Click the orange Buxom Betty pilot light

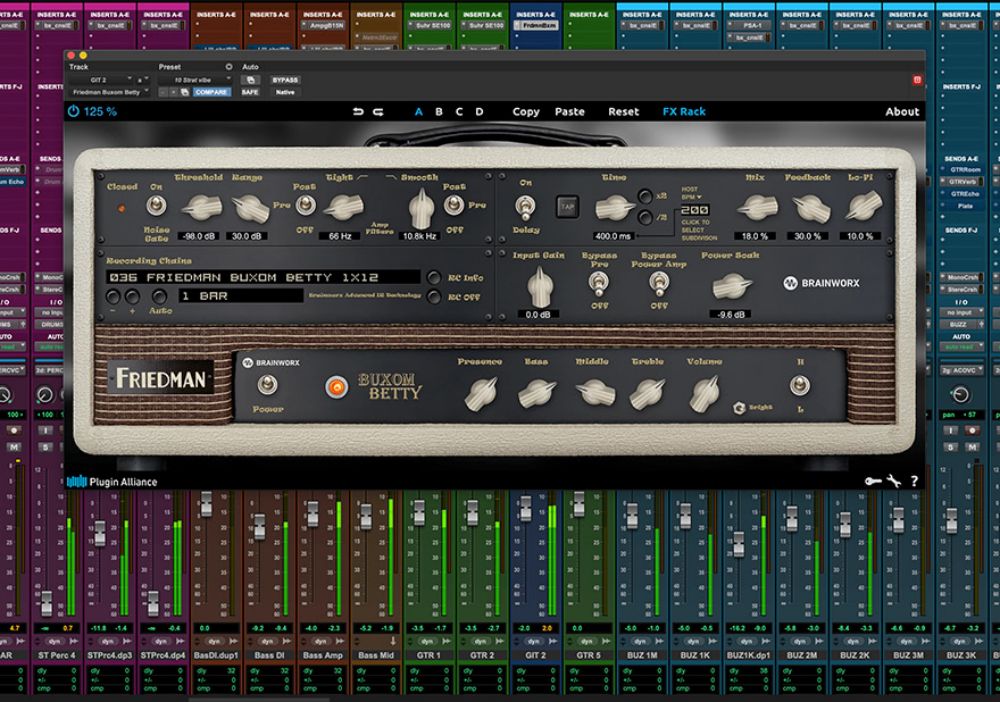(x=337, y=386)
